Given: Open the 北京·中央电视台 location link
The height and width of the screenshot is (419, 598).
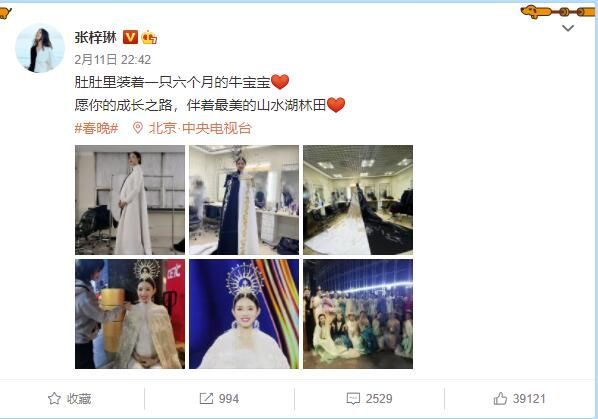Looking at the screenshot, I should [x=200, y=128].
